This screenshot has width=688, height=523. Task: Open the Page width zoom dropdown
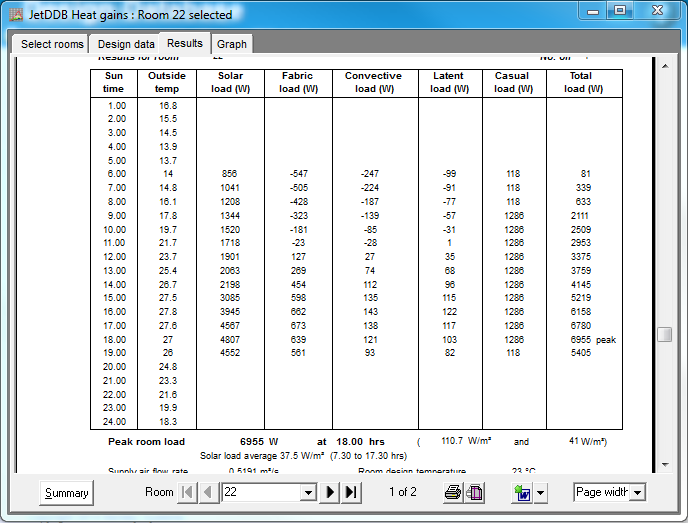pyautogui.click(x=638, y=492)
